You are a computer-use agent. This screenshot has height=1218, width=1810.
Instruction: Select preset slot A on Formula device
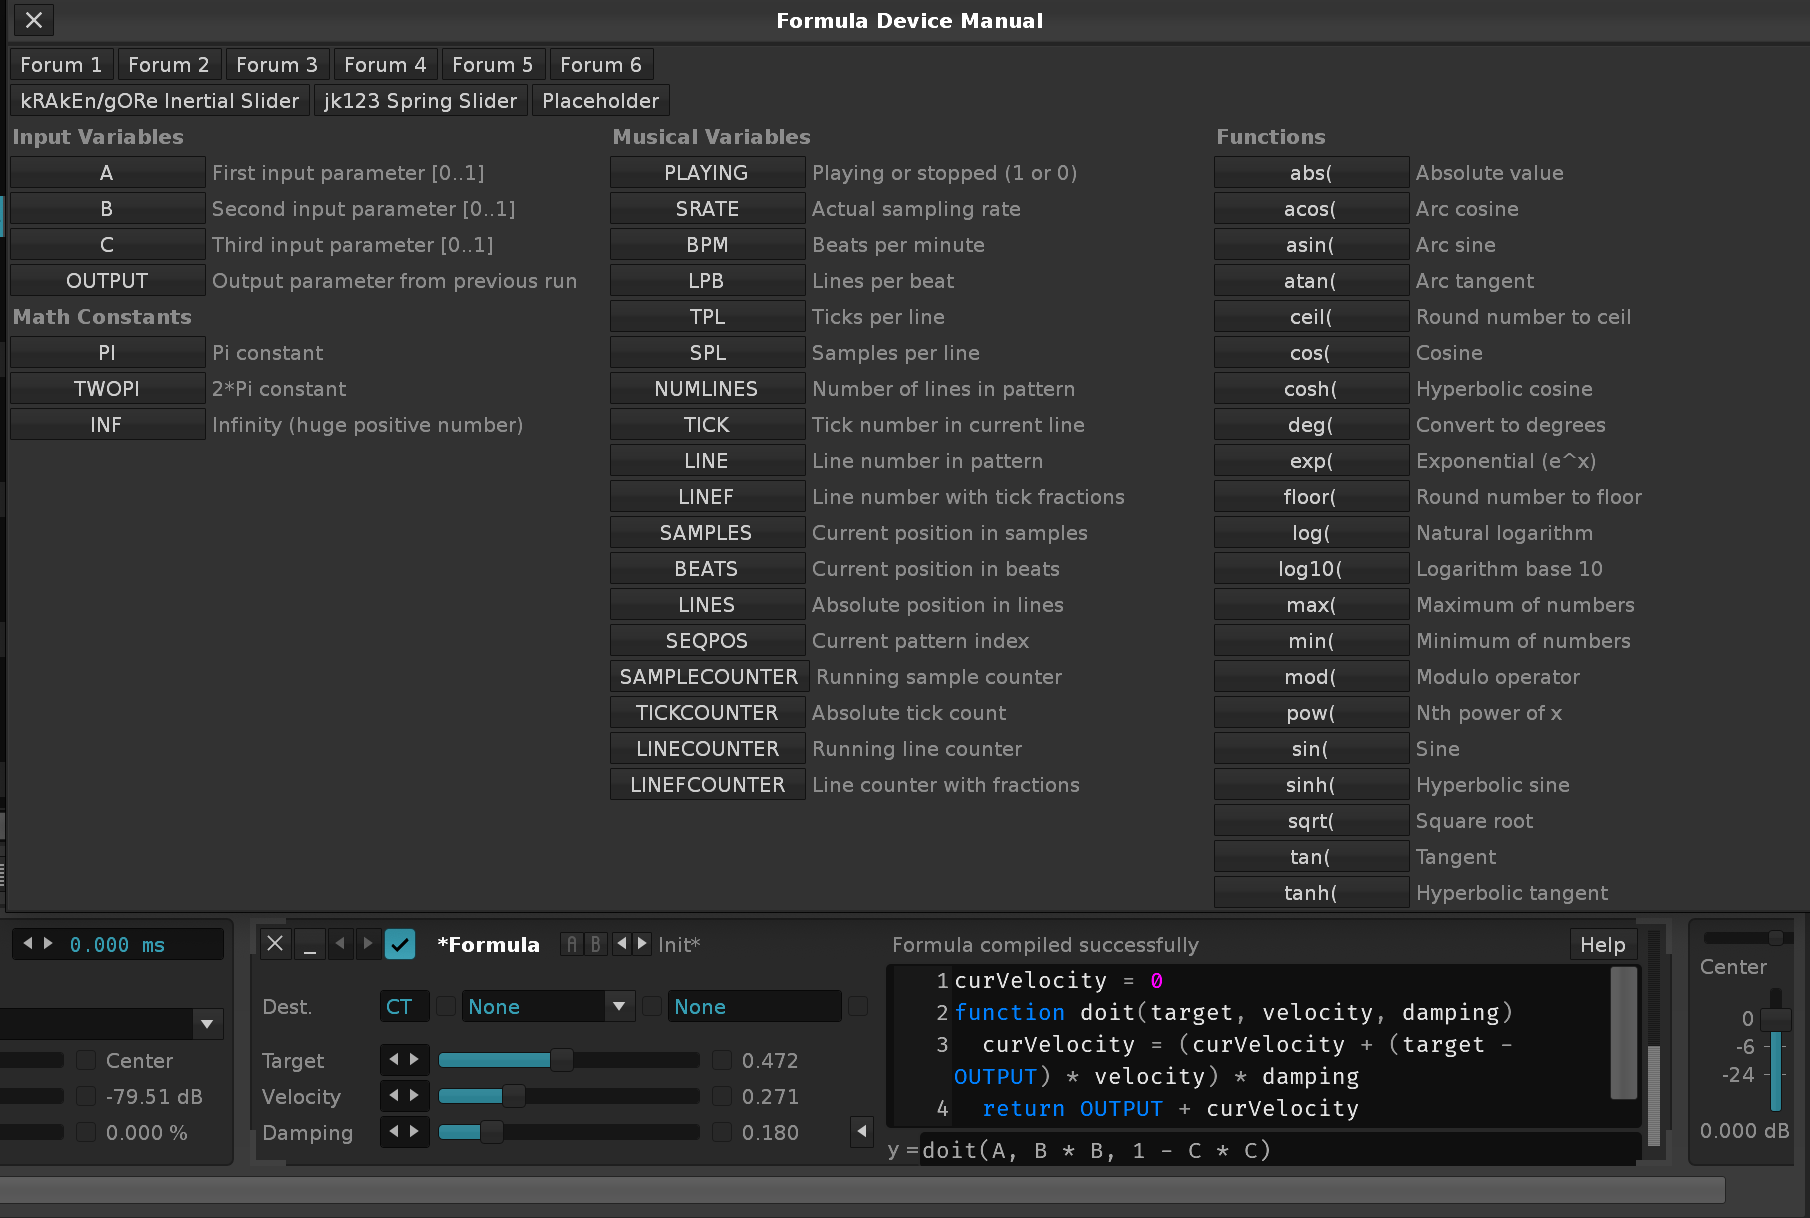coord(572,944)
